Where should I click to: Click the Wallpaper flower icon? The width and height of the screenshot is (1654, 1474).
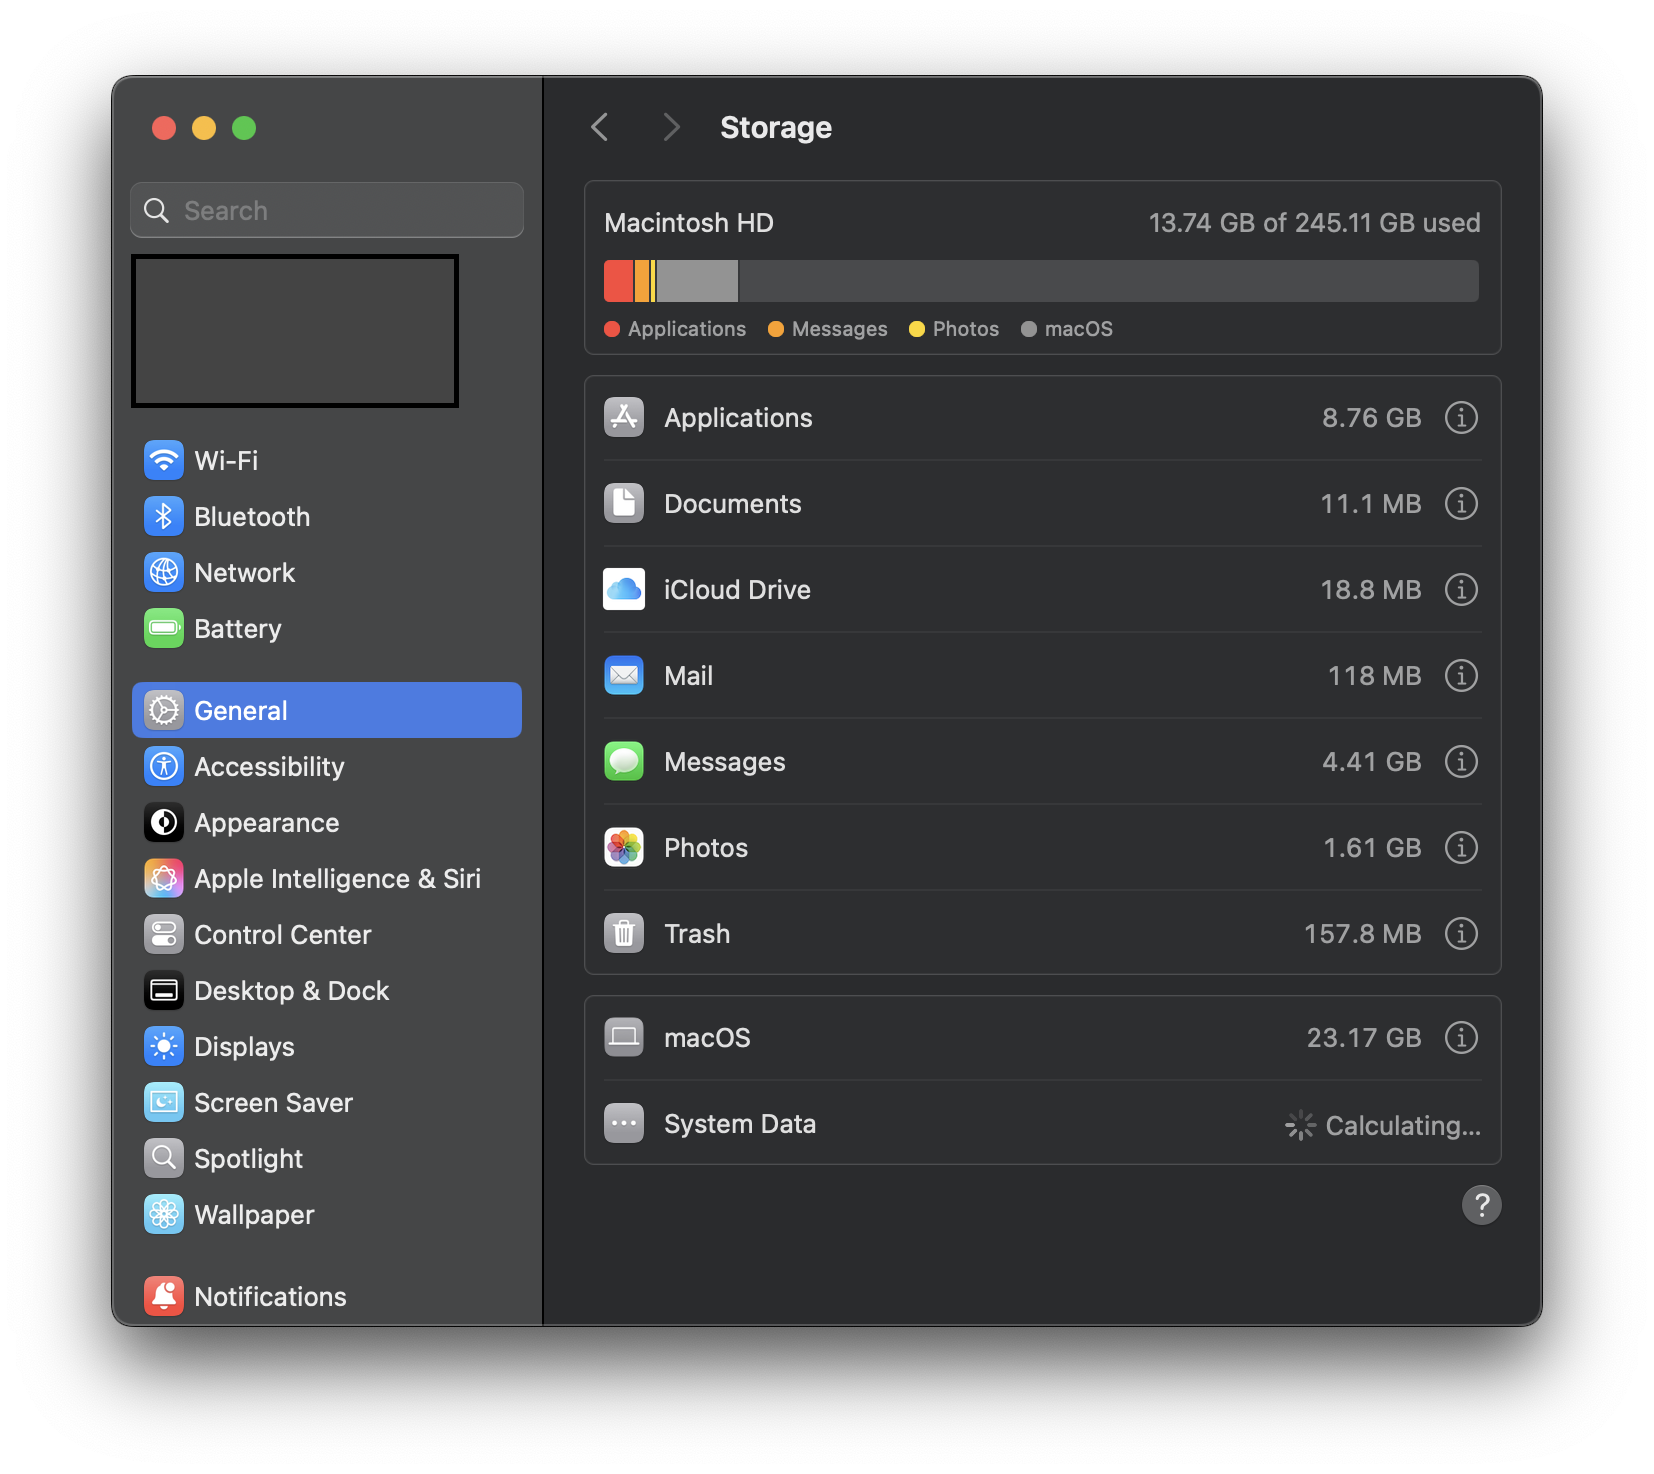click(164, 1214)
